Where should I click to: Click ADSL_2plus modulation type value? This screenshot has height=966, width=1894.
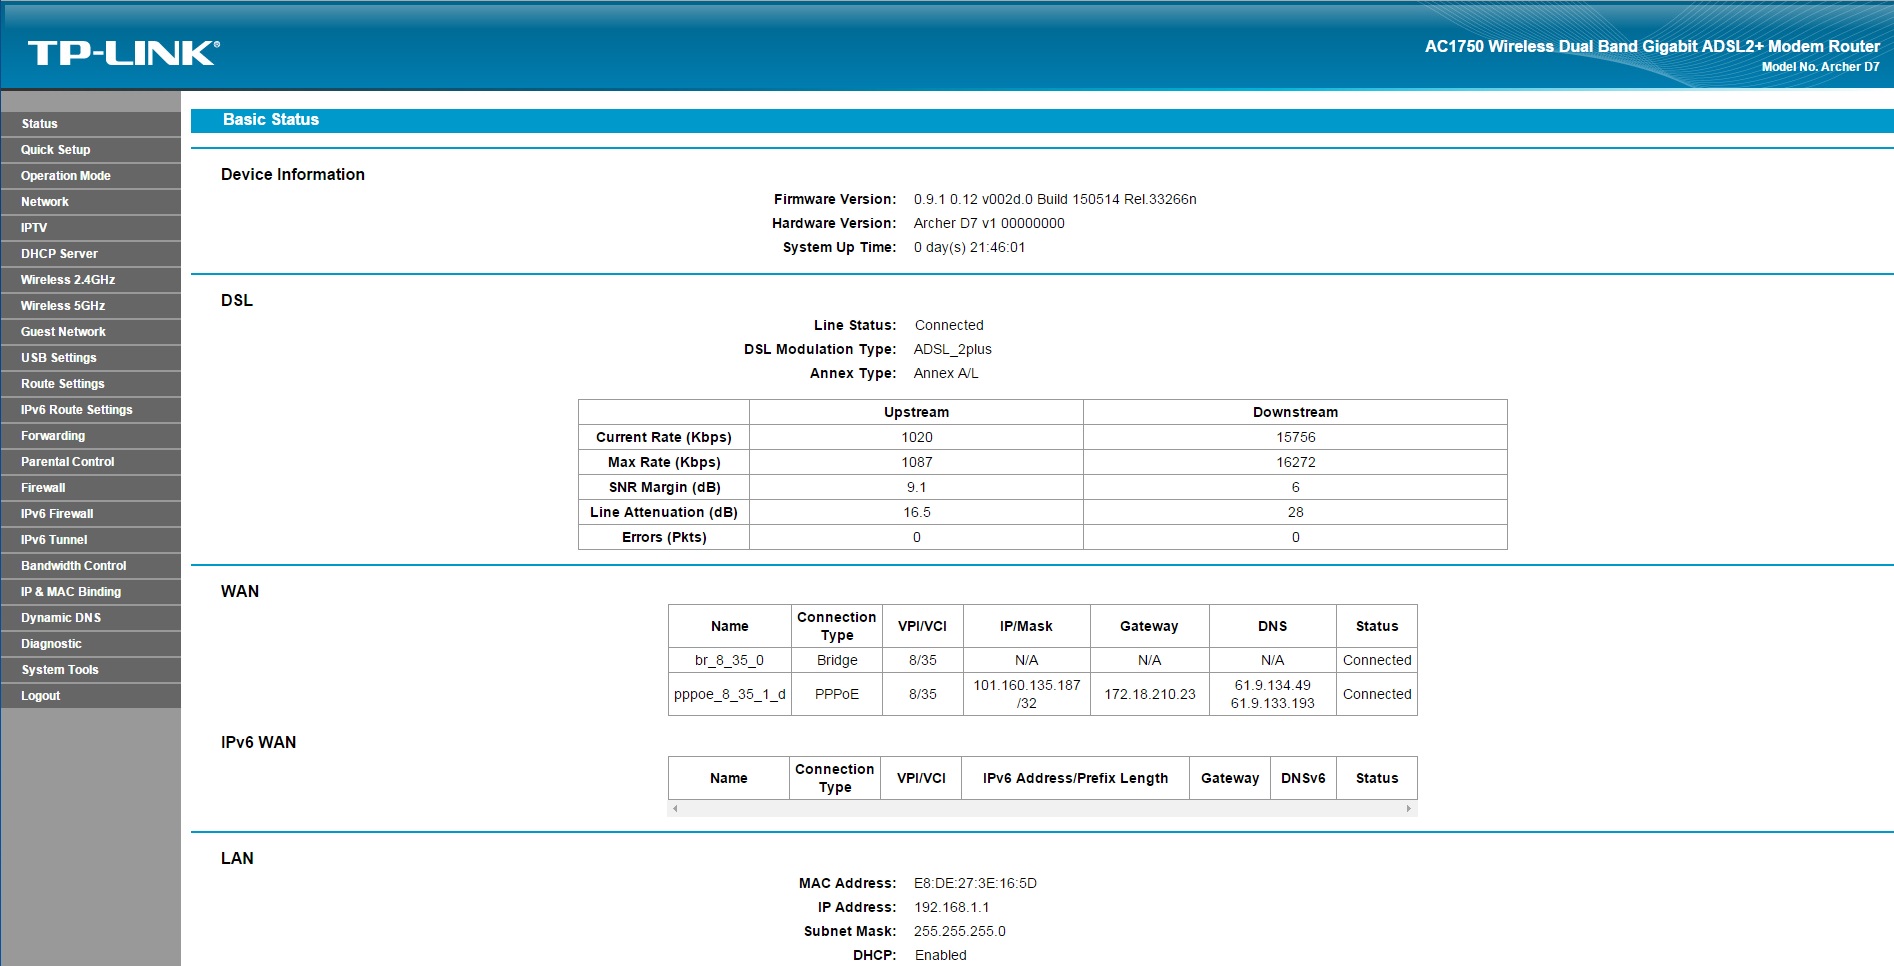(x=953, y=349)
